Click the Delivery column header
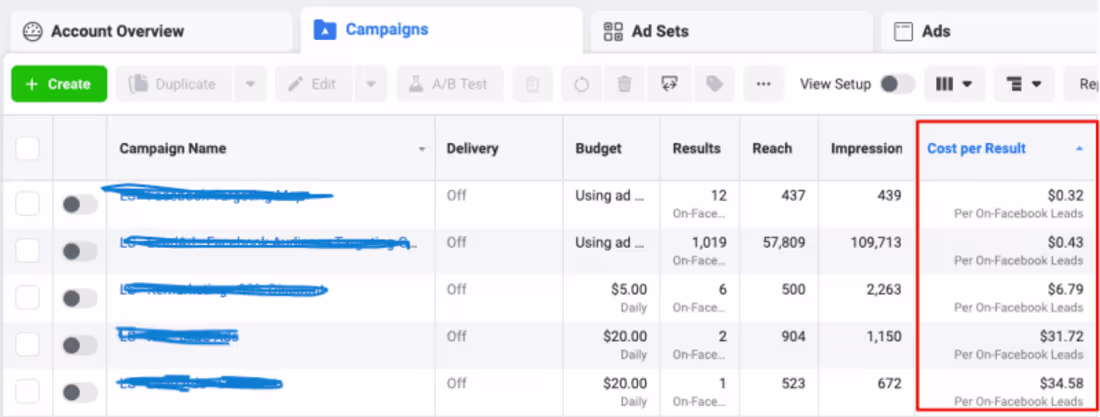The image size is (1100, 417). coord(472,149)
